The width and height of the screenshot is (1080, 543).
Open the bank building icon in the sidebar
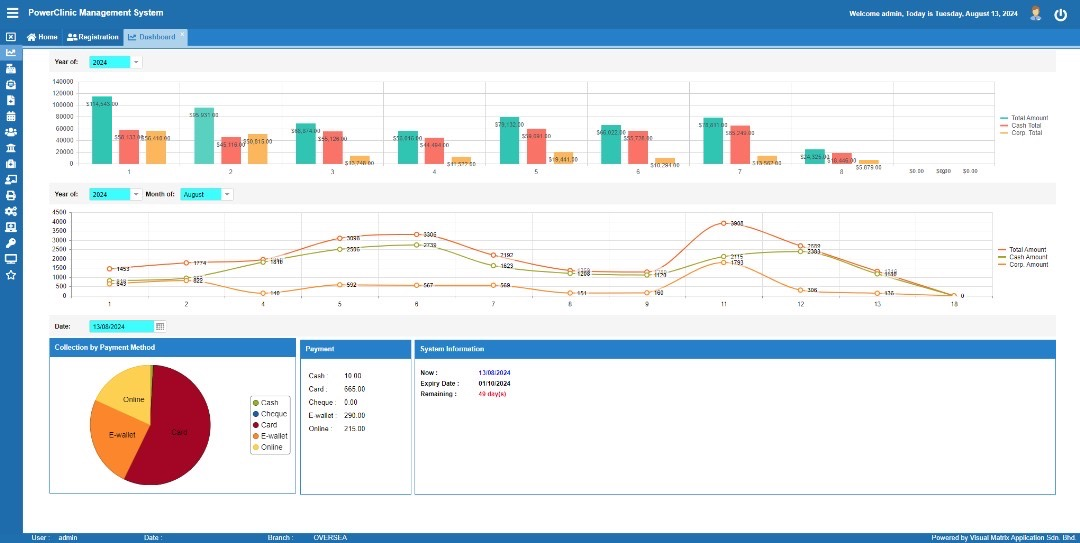click(11, 147)
